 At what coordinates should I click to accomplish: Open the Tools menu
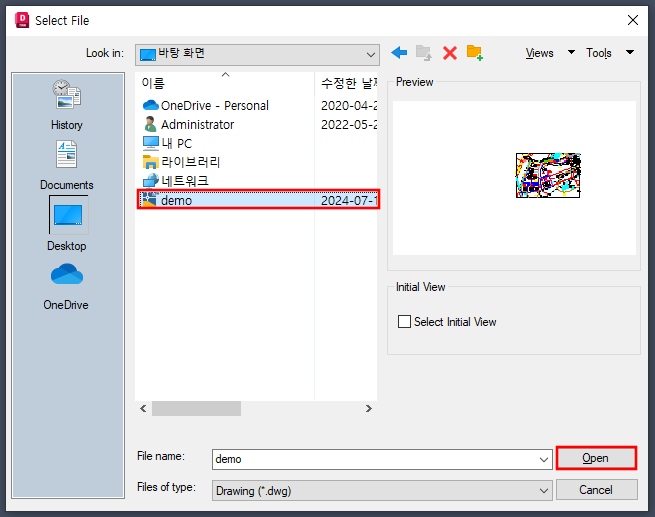click(599, 53)
